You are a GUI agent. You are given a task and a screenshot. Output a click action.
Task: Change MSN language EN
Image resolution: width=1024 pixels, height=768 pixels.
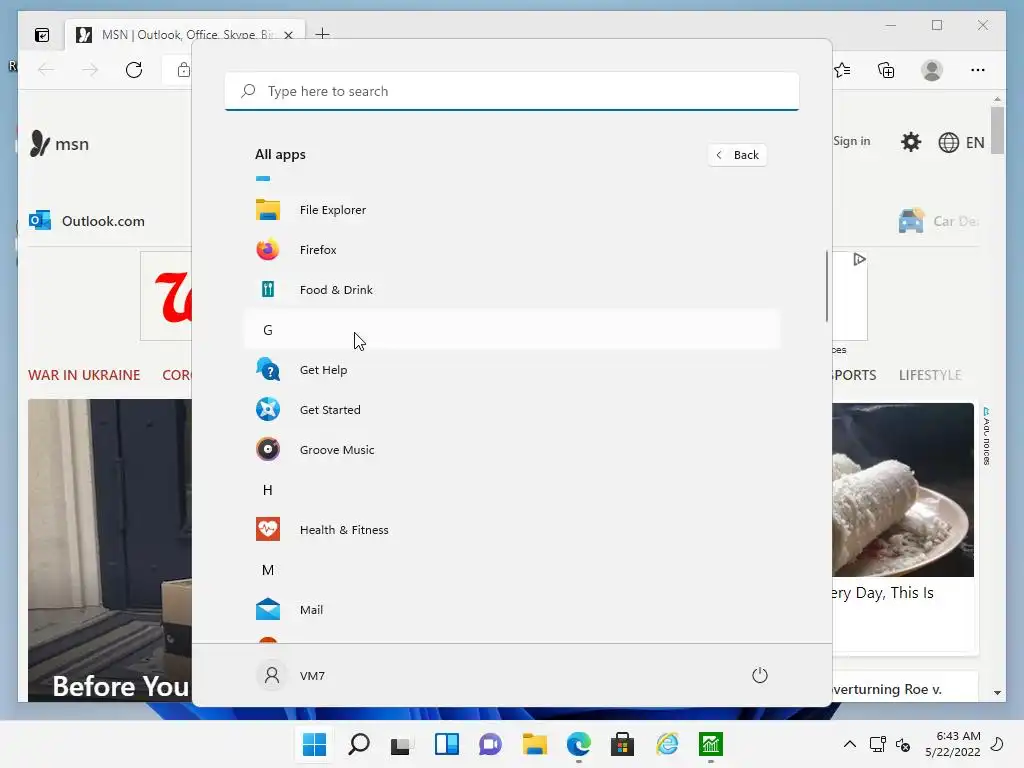pos(961,142)
